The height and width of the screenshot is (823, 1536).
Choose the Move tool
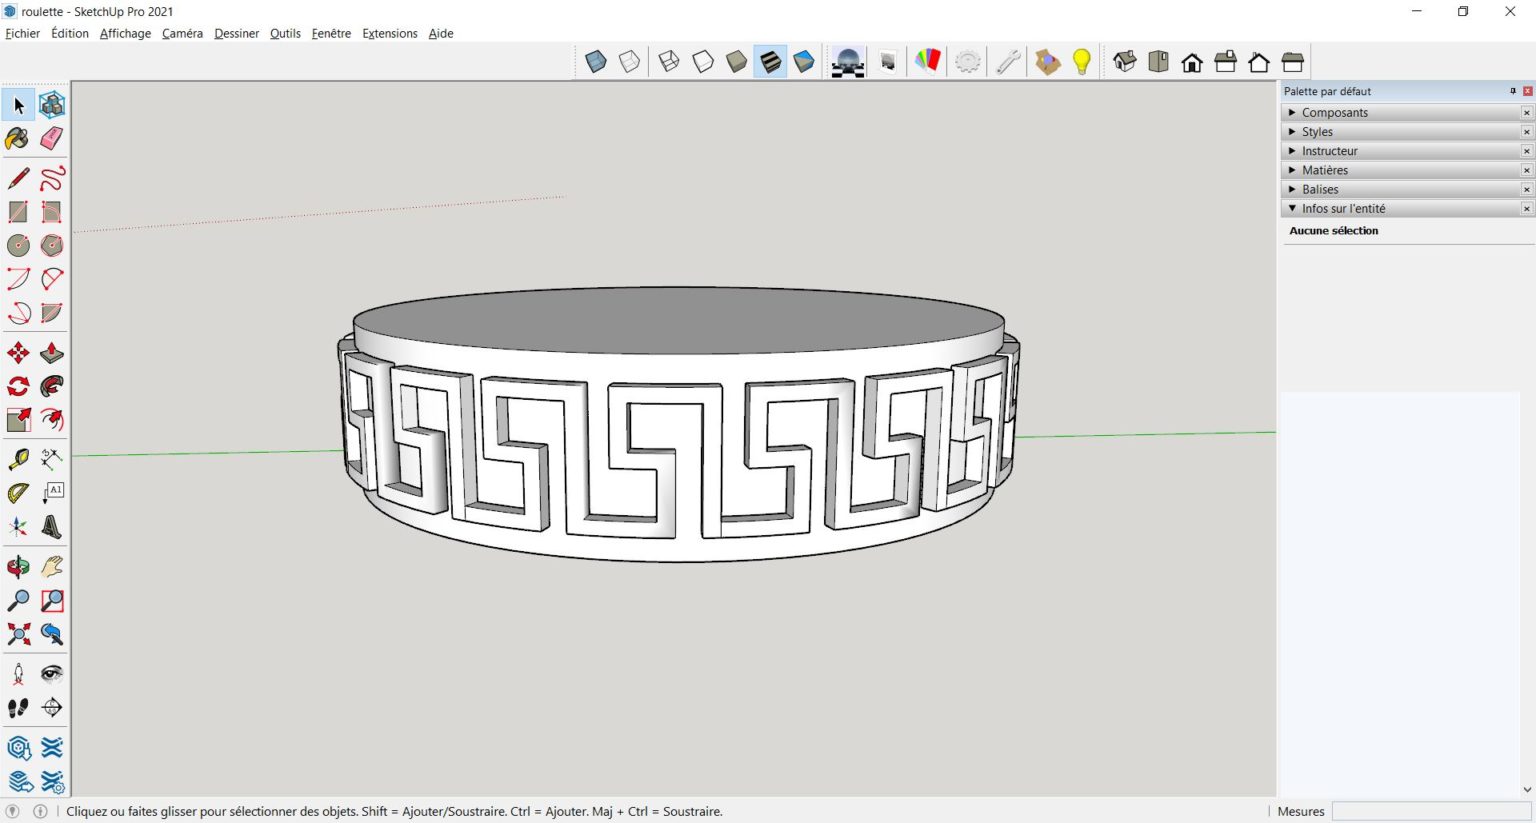18,353
